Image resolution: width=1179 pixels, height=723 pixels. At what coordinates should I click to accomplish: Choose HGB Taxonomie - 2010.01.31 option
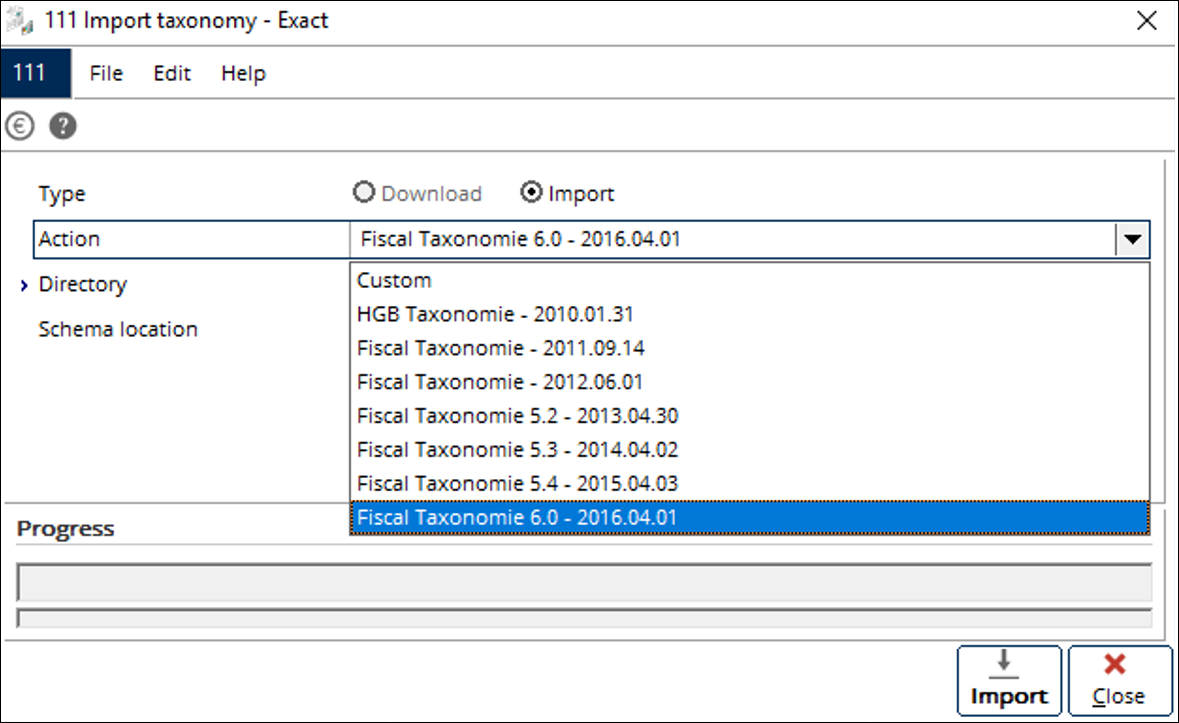pyautogui.click(x=750, y=314)
